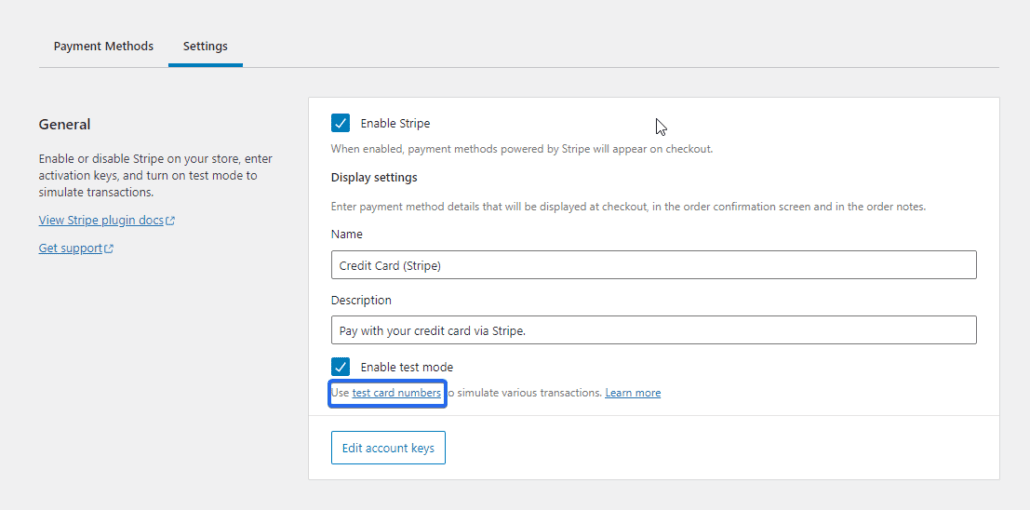This screenshot has width=1030, height=510.
Task: Click the Name field label
Action: pyautogui.click(x=346, y=234)
